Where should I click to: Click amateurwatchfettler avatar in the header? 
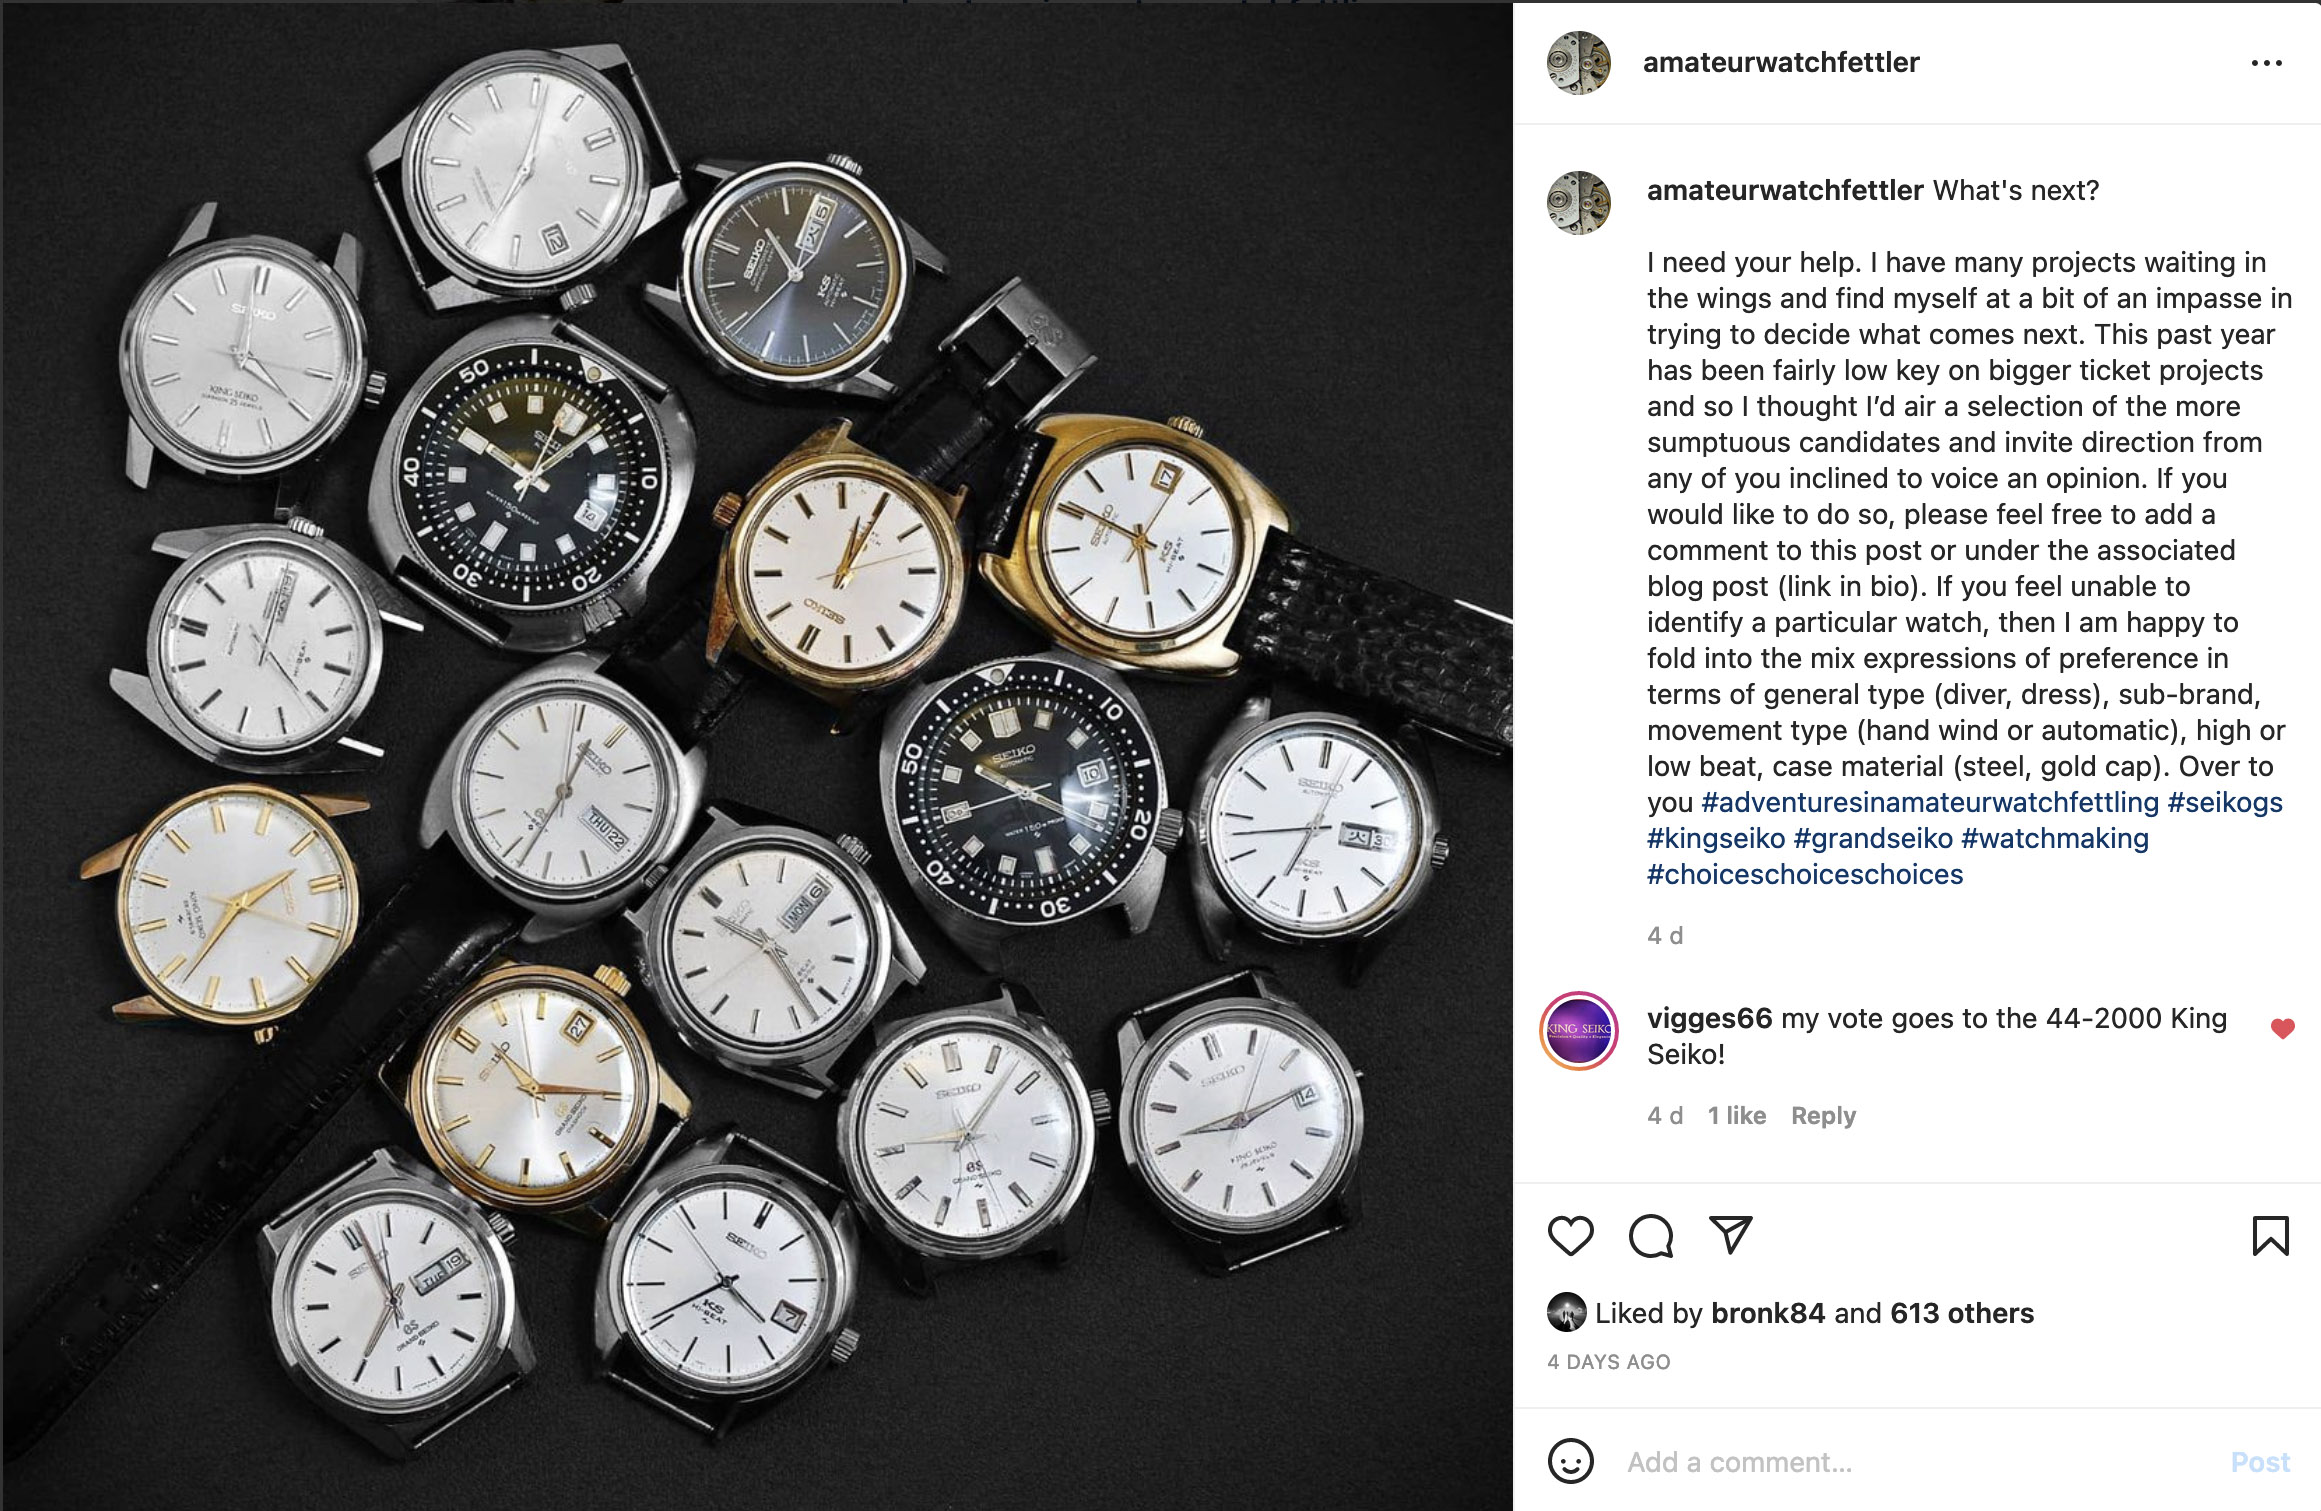coord(1578,63)
